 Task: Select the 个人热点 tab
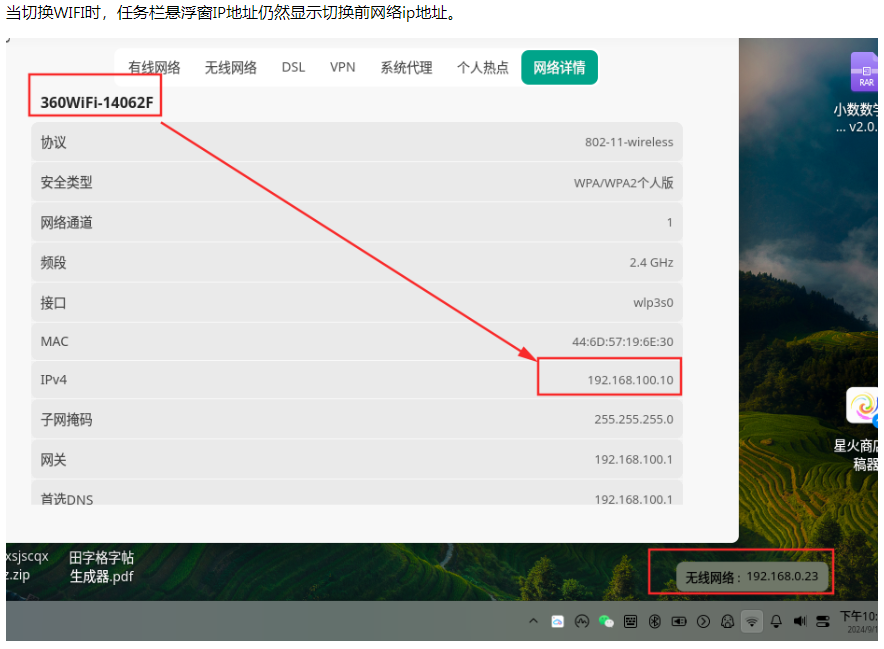pyautogui.click(x=483, y=68)
